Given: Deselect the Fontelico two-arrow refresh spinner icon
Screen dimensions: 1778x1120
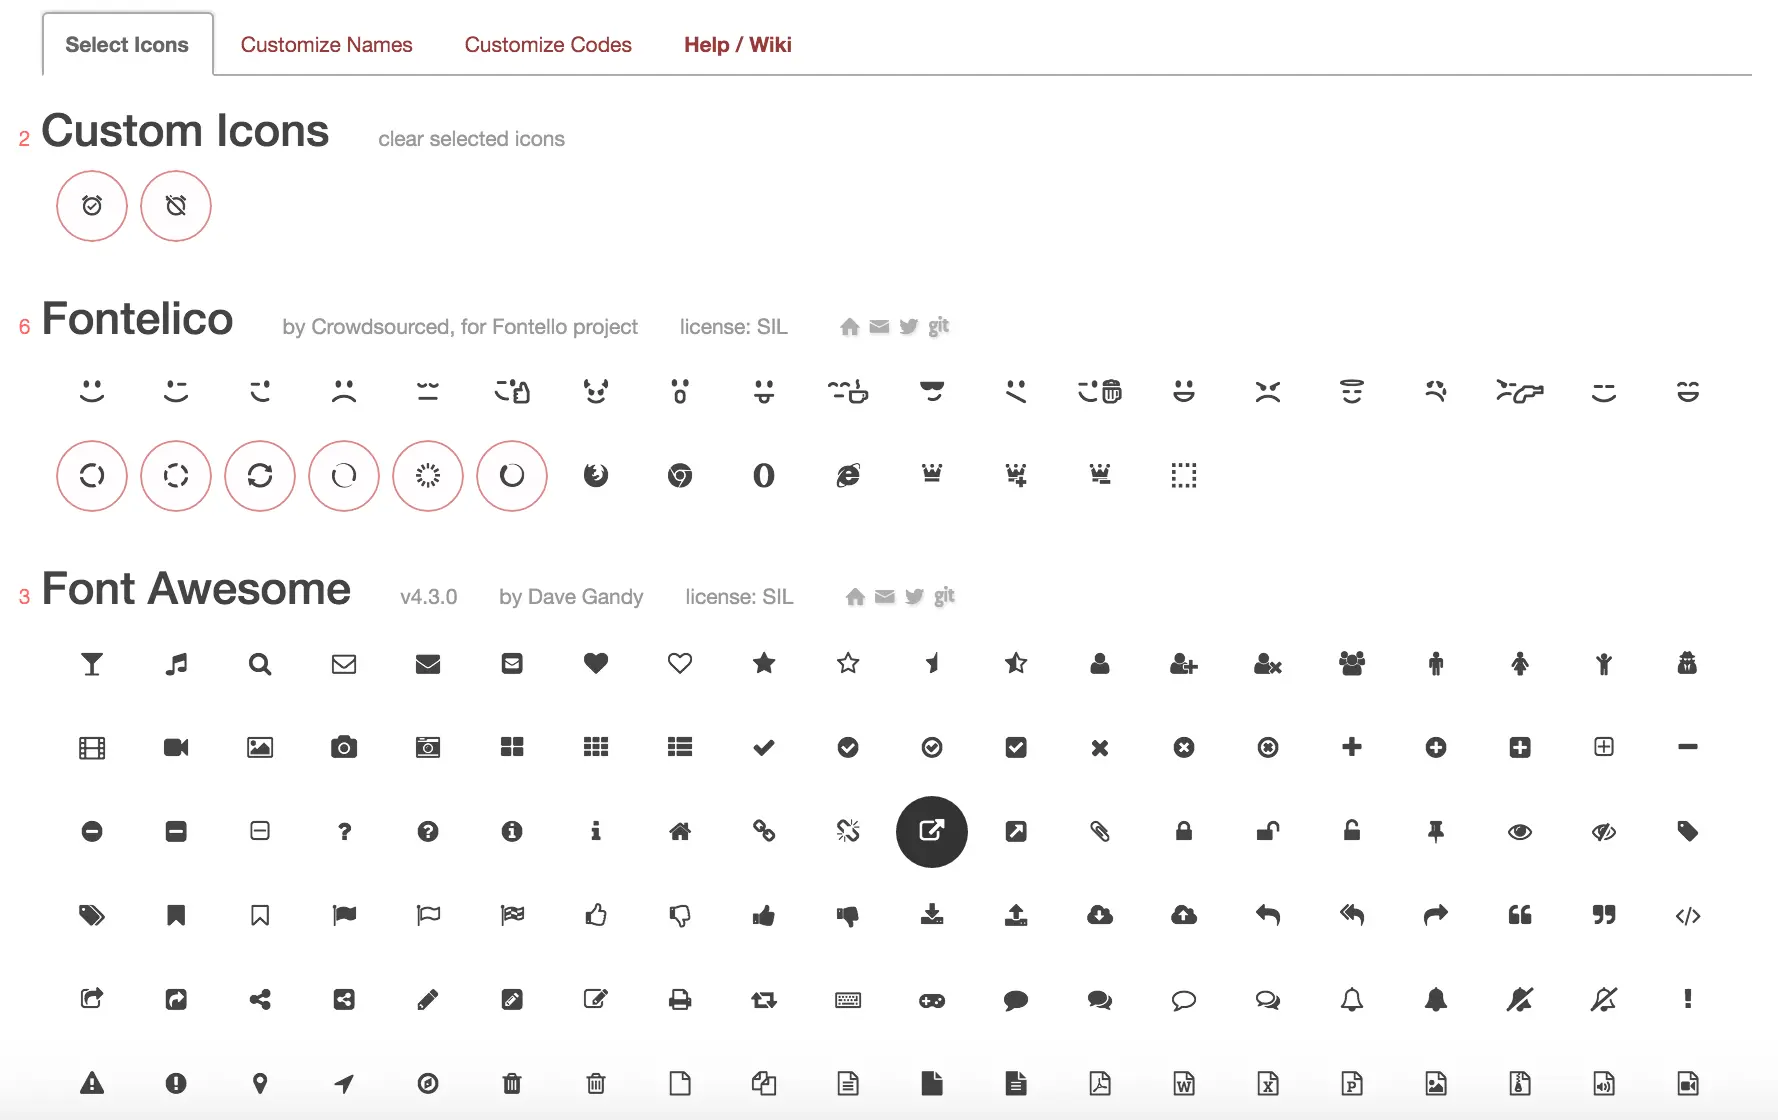Looking at the screenshot, I should coord(260,476).
